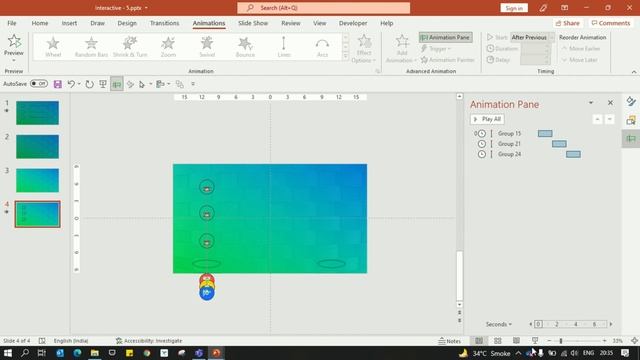Start slideshow from beginning via Quick Access icon

pos(103,84)
